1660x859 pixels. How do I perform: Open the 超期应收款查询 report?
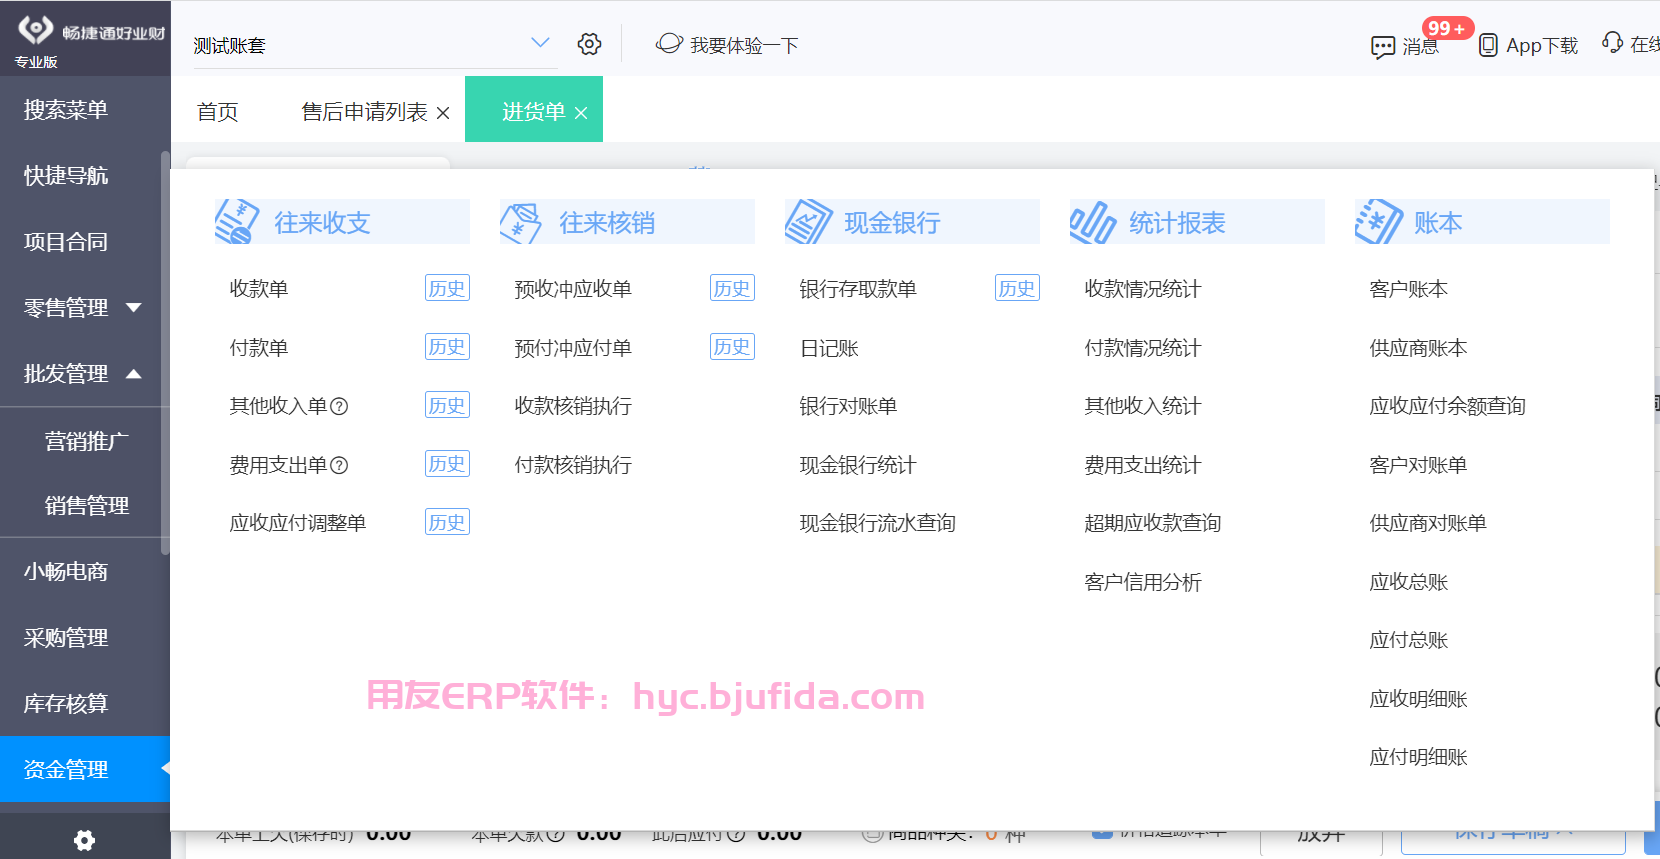(1153, 523)
